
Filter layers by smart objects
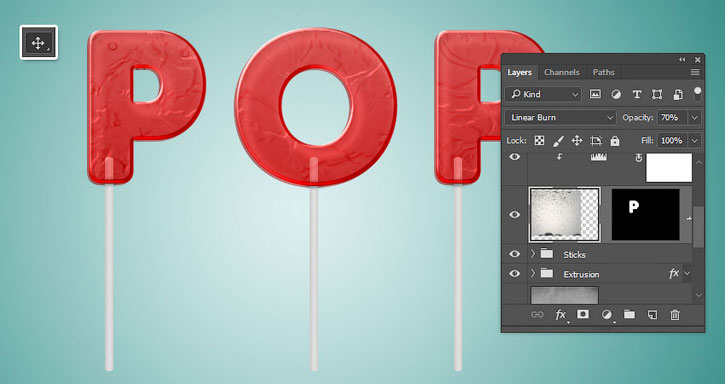[x=678, y=94]
